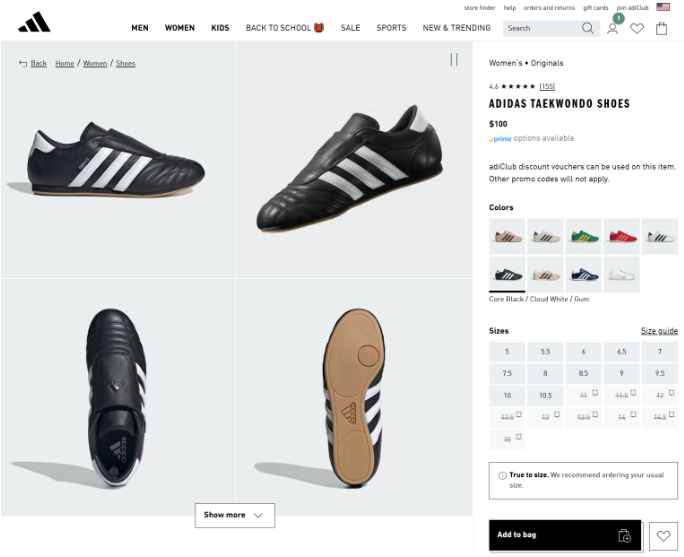Select size 6.5
This screenshot has width=684, height=557.
(x=622, y=352)
